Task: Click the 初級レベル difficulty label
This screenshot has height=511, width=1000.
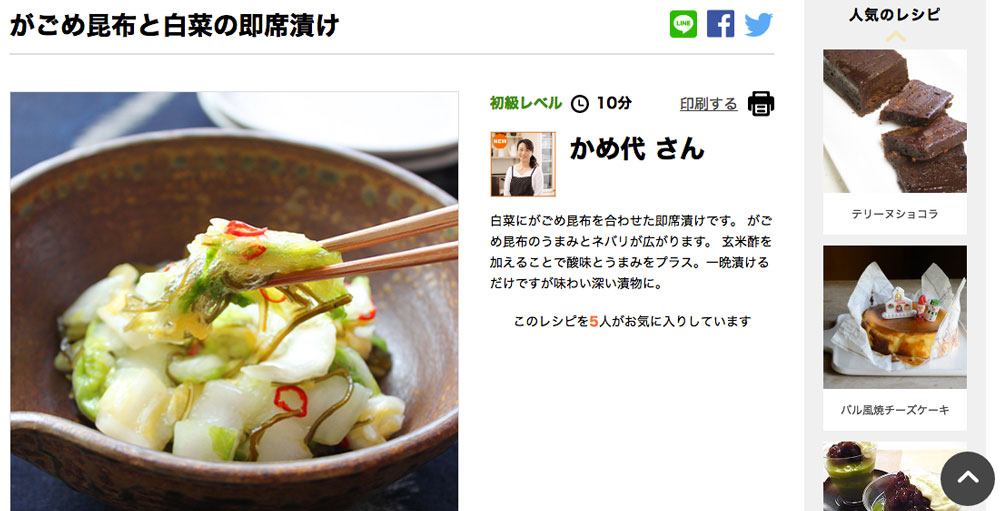Action: coord(526,103)
